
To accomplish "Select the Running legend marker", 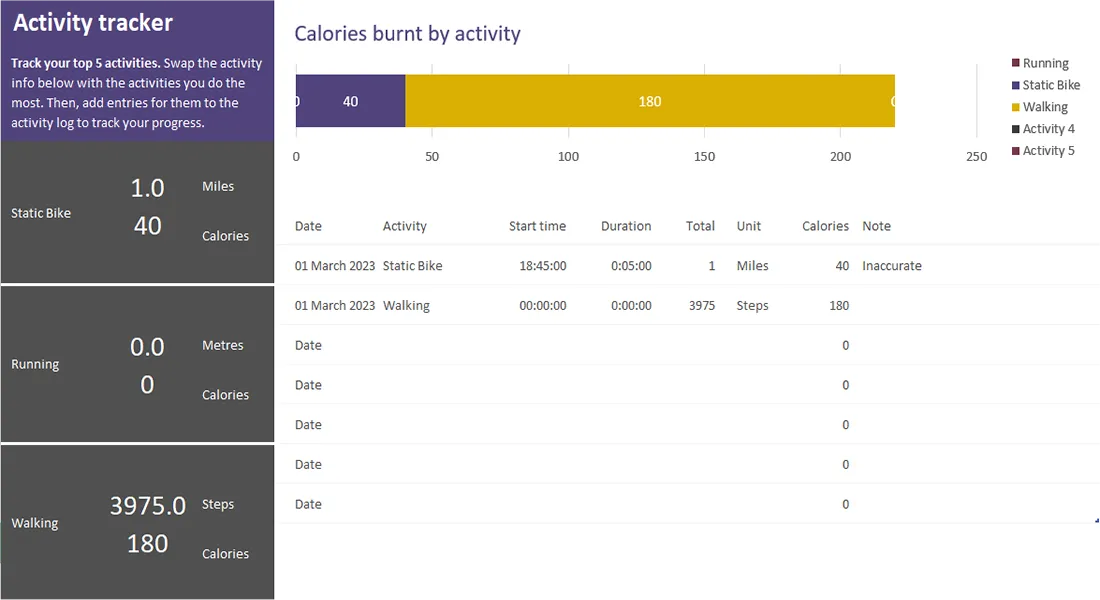I will pyautogui.click(x=1016, y=63).
